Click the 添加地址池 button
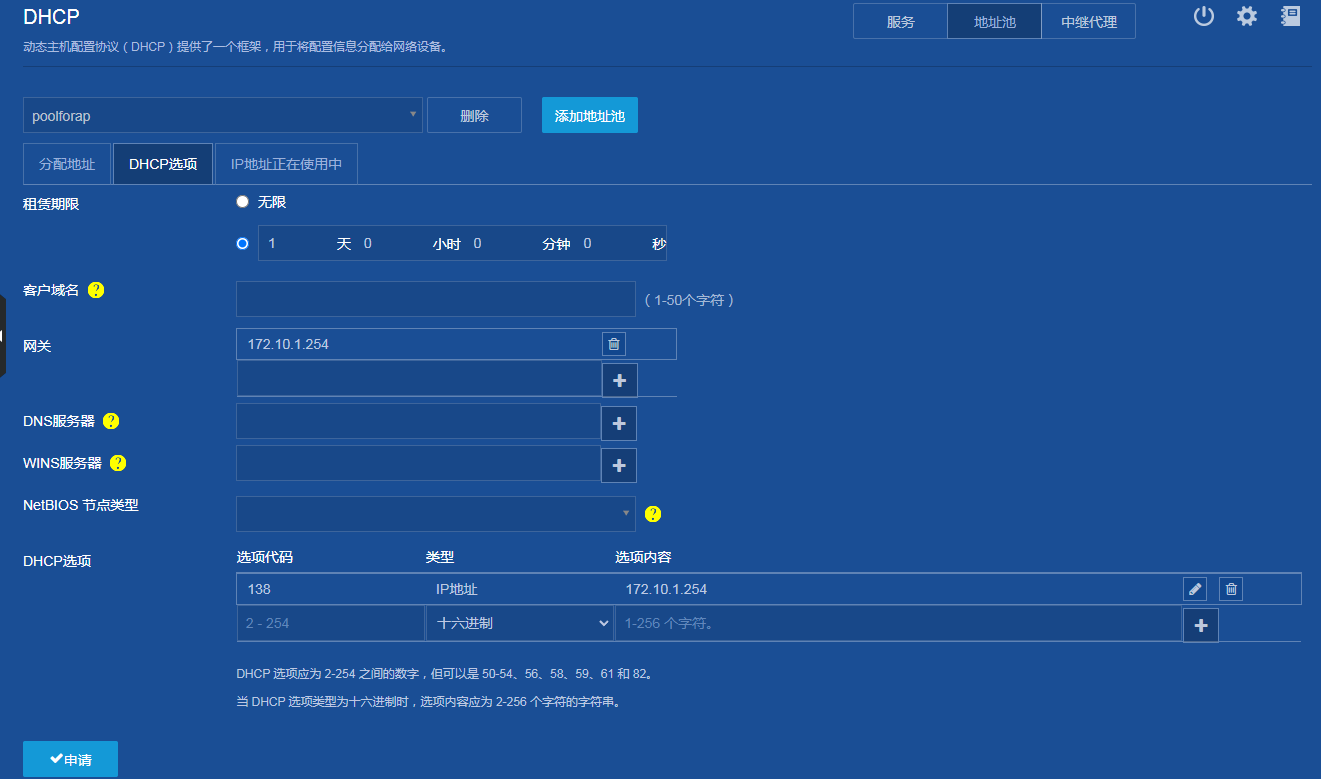 click(x=590, y=115)
